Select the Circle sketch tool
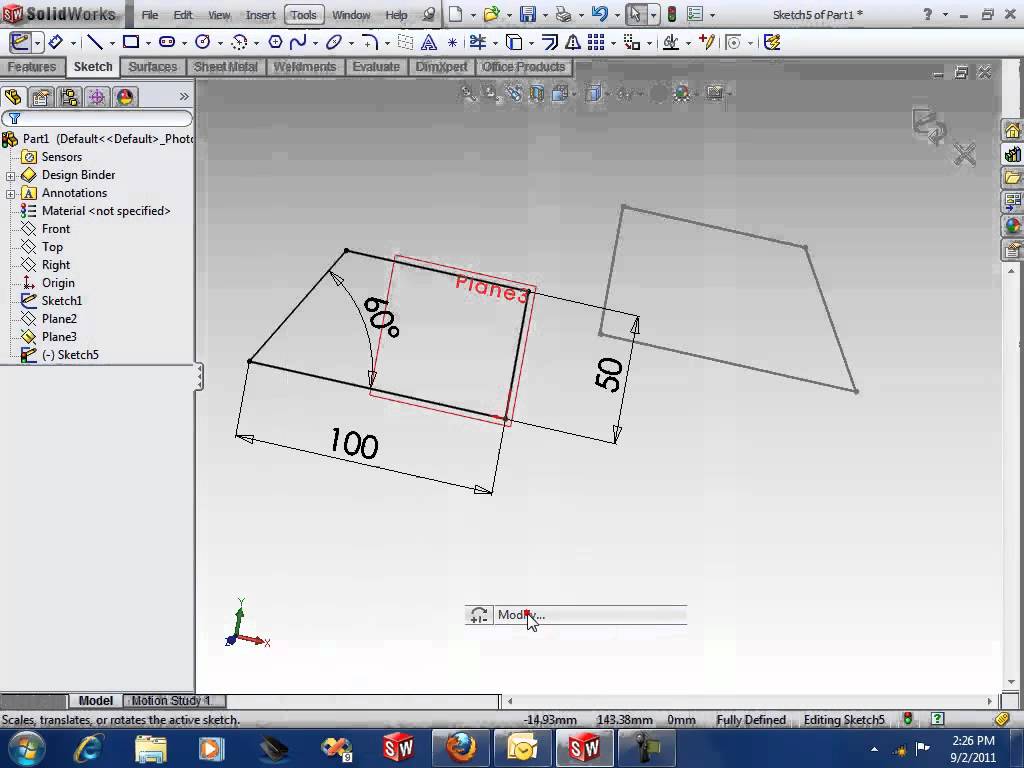Viewport: 1024px width, 768px height. tap(203, 42)
